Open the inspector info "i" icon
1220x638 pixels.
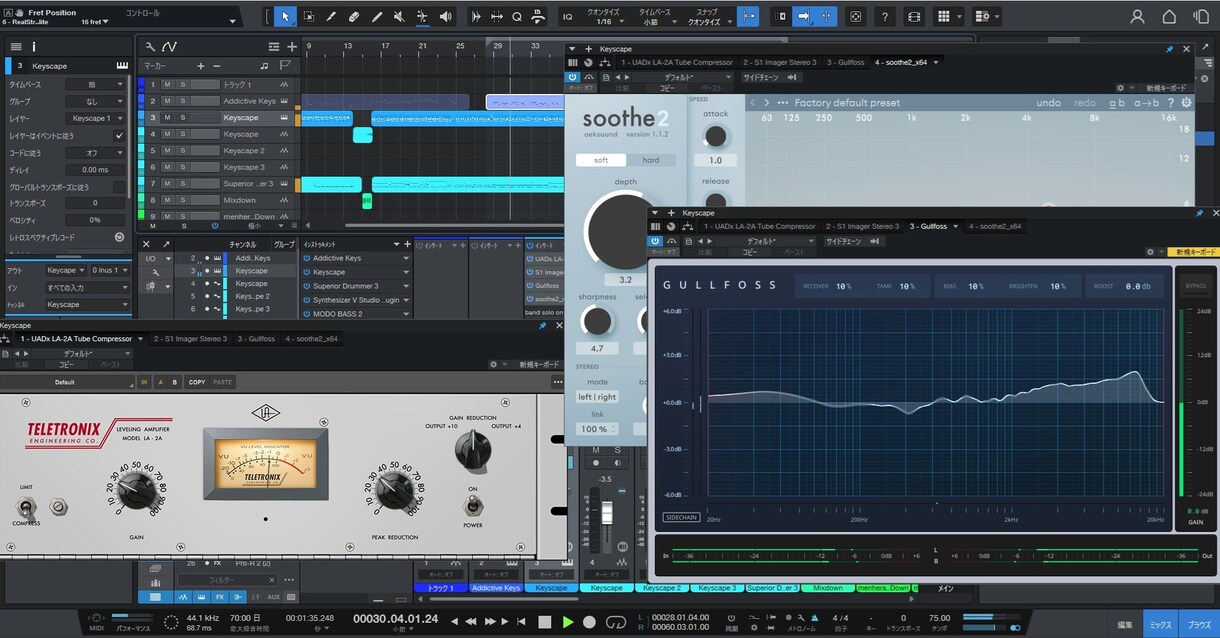coord(34,46)
